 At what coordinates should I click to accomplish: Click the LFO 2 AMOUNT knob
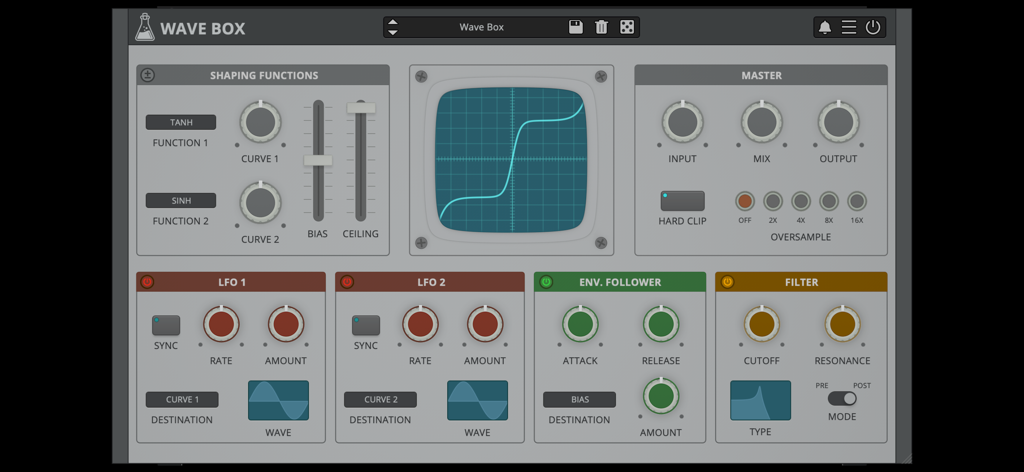click(x=485, y=324)
